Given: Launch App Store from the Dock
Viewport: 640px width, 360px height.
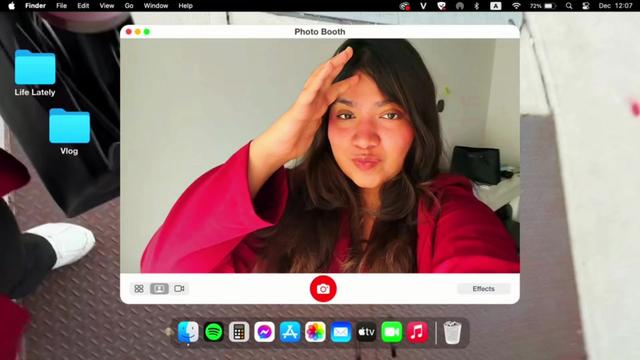Looking at the screenshot, I should coord(290,332).
